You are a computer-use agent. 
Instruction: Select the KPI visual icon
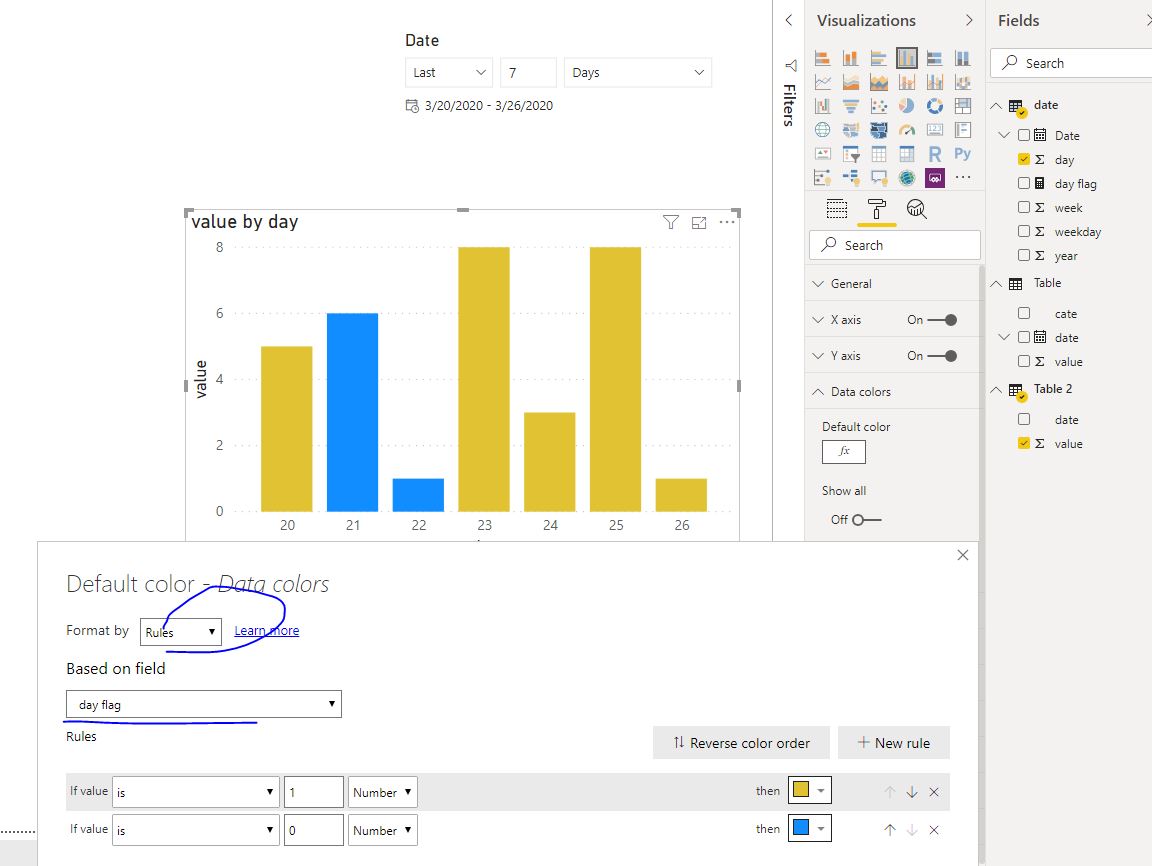point(823,154)
